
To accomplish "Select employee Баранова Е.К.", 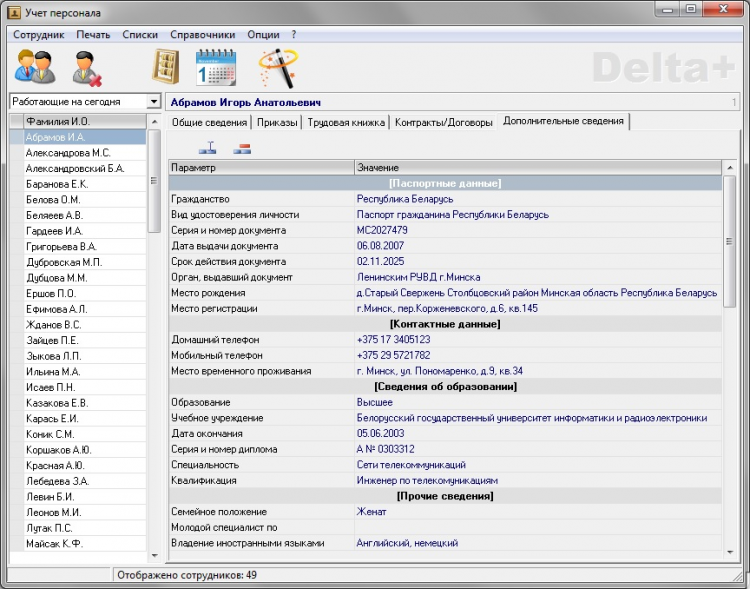I will tap(85, 184).
